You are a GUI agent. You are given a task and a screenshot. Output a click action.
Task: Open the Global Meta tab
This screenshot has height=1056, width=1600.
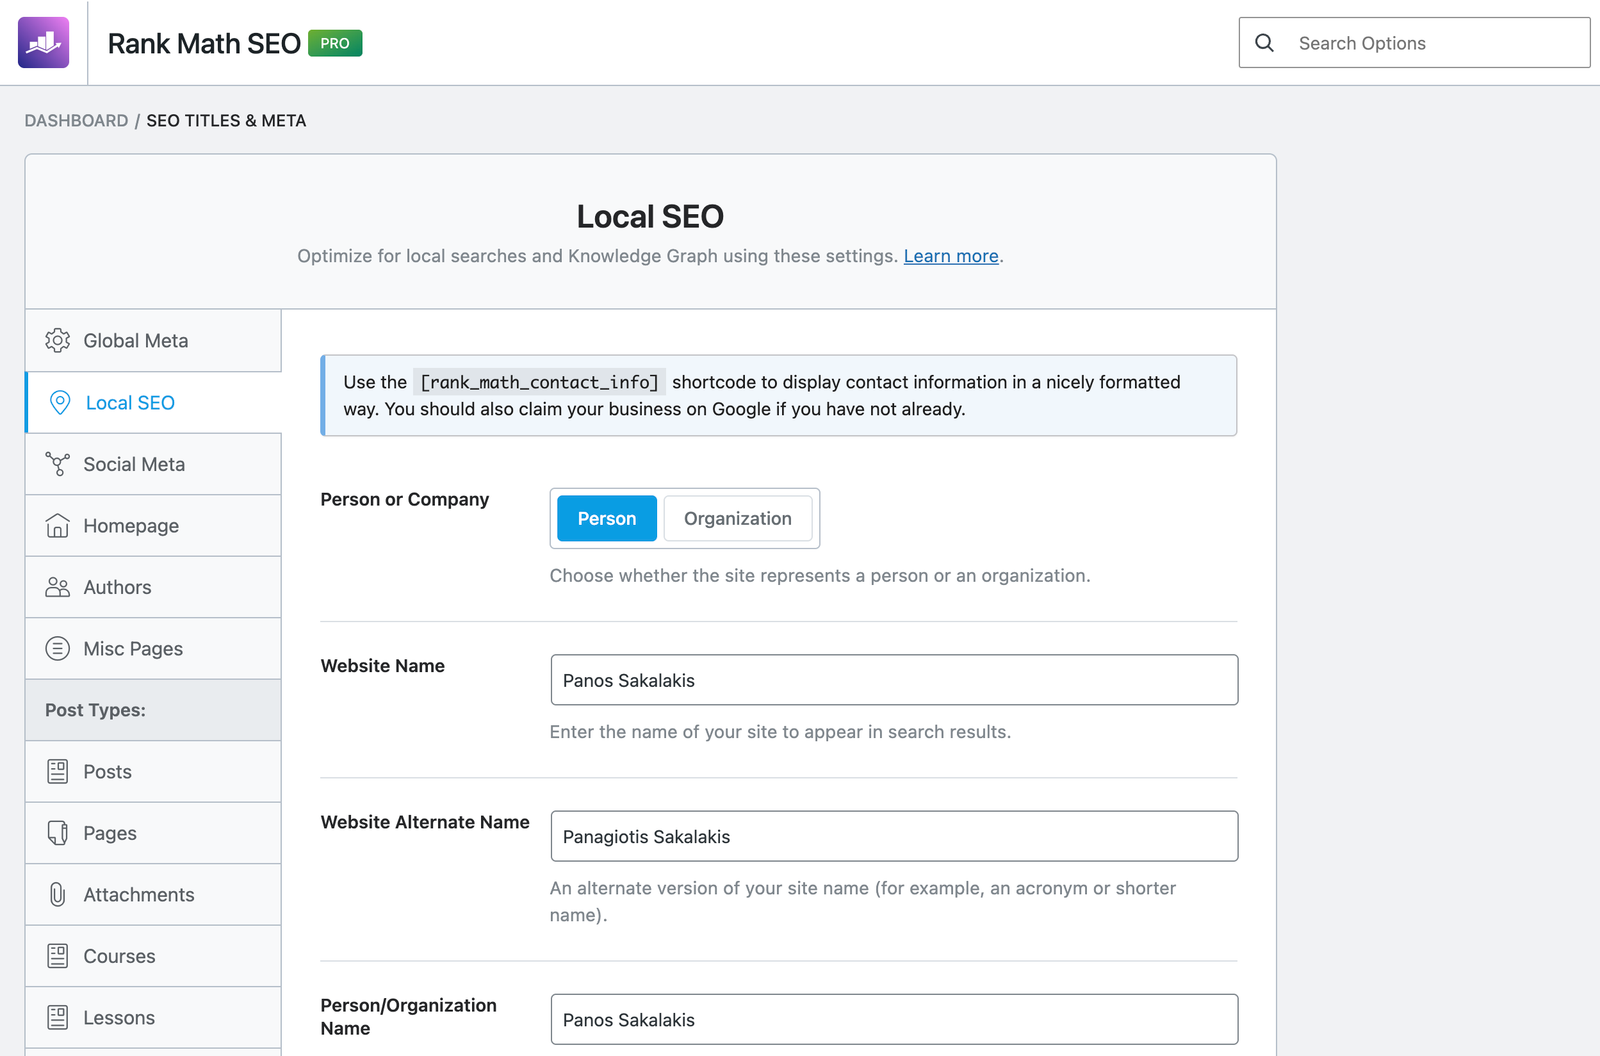tap(153, 341)
